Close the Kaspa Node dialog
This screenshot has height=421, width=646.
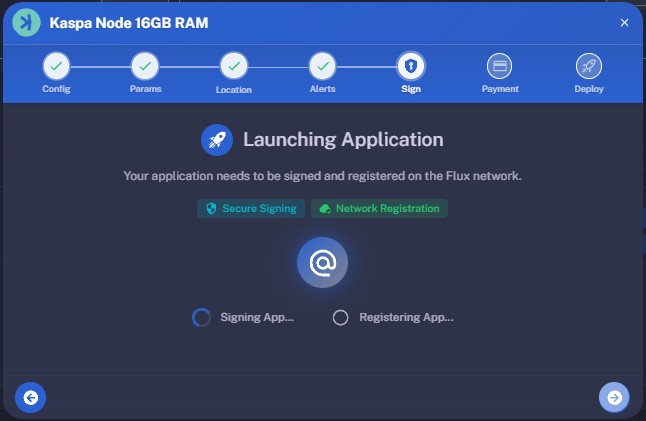[x=624, y=22]
